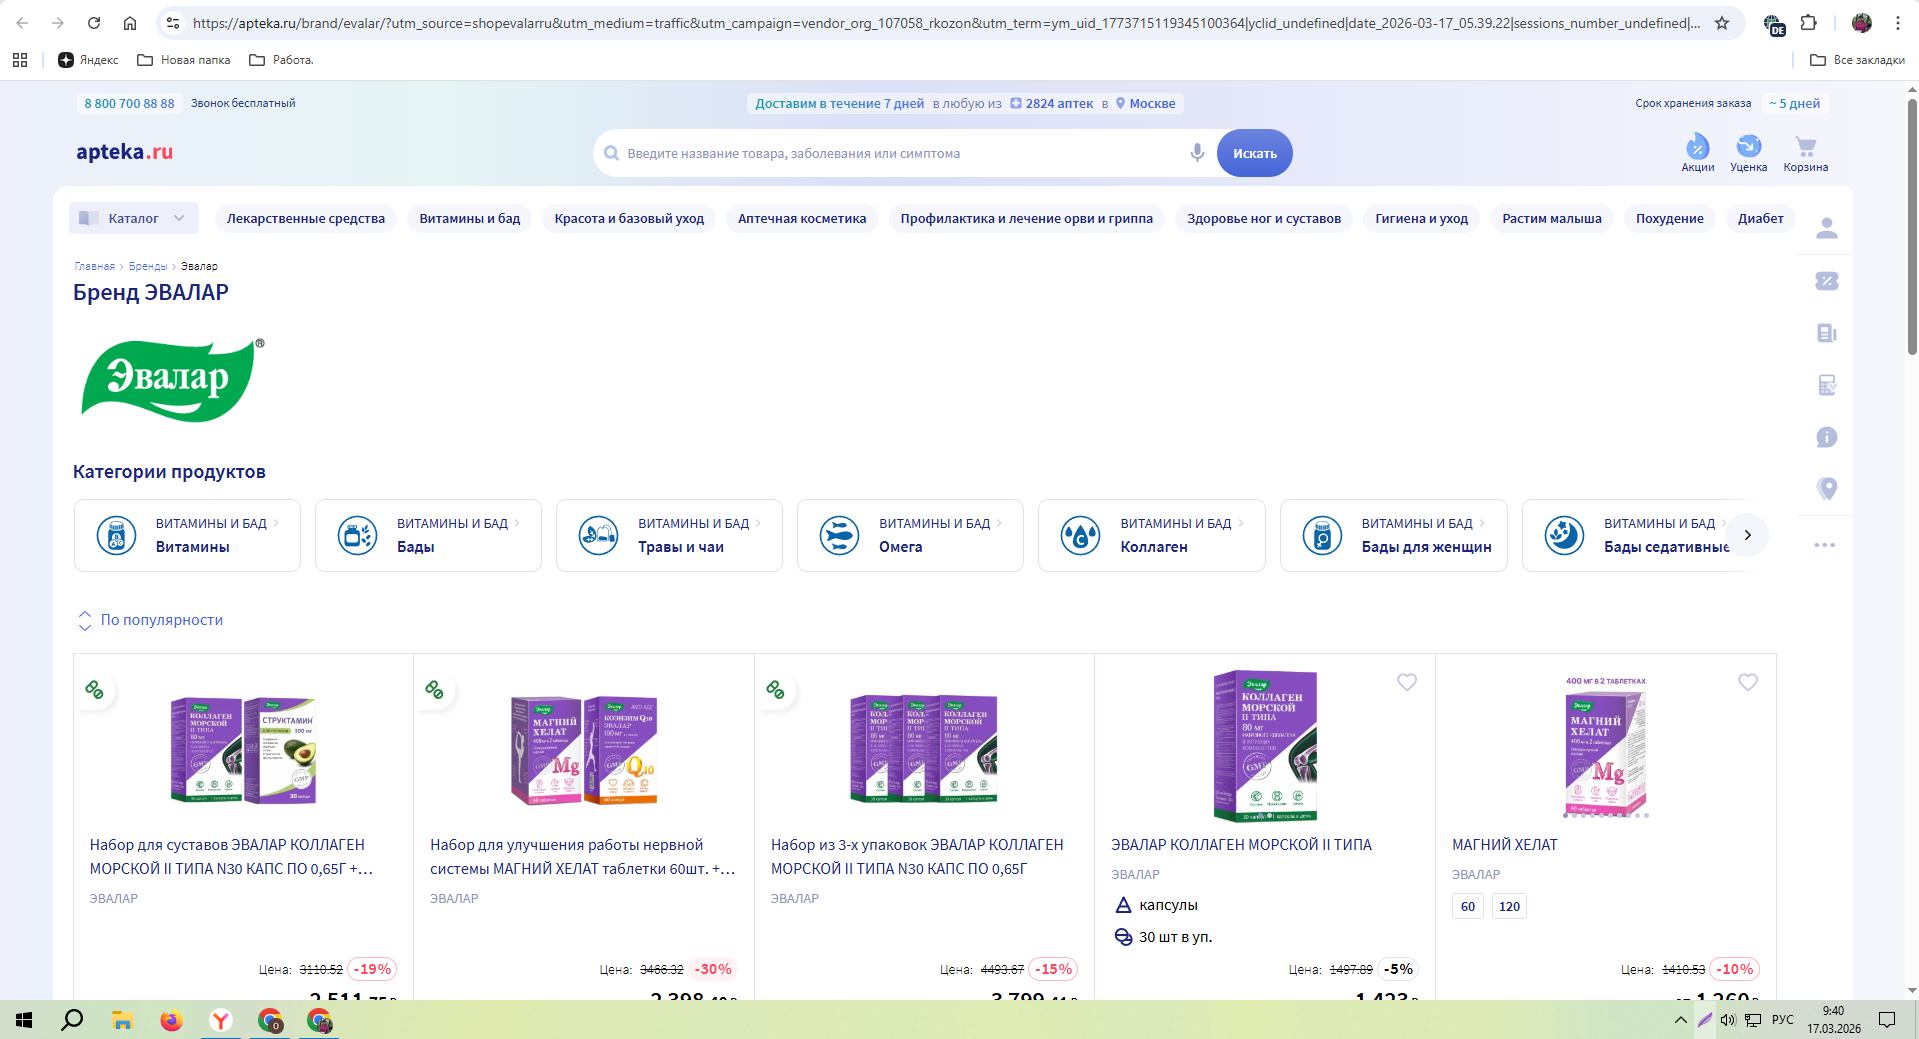Image resolution: width=1919 pixels, height=1039 pixels.
Task: Open the discount coupon sidebar icon
Action: pos(1826,281)
